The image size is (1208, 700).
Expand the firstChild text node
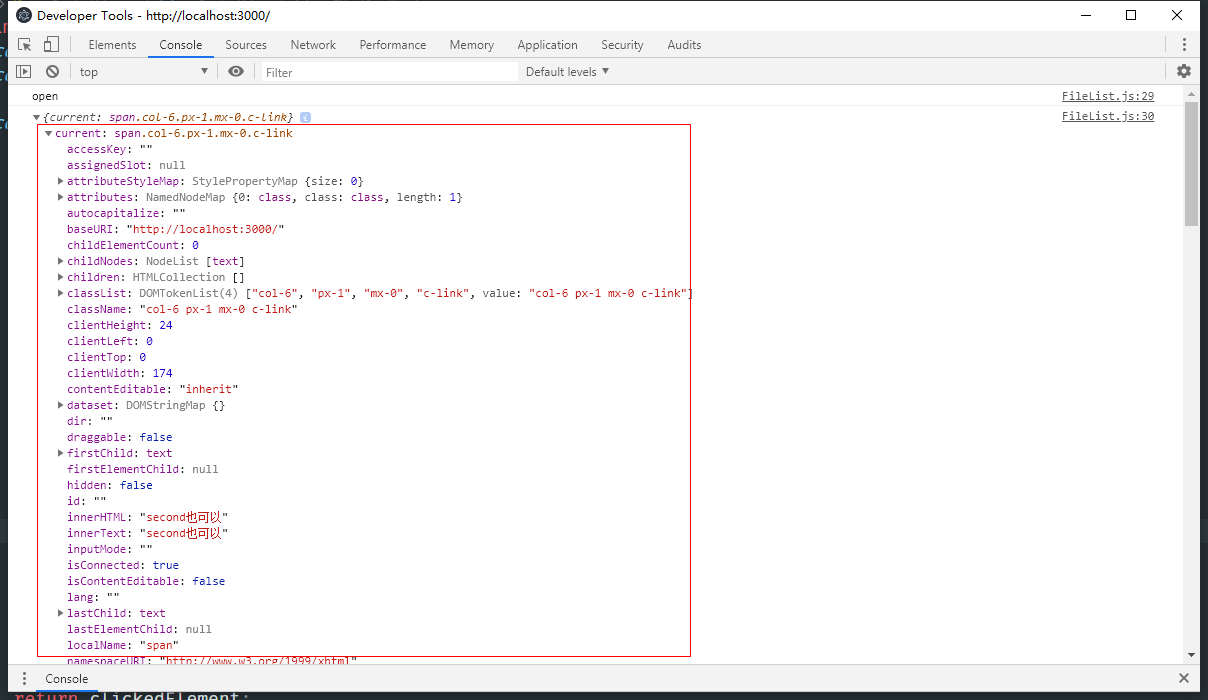point(61,453)
